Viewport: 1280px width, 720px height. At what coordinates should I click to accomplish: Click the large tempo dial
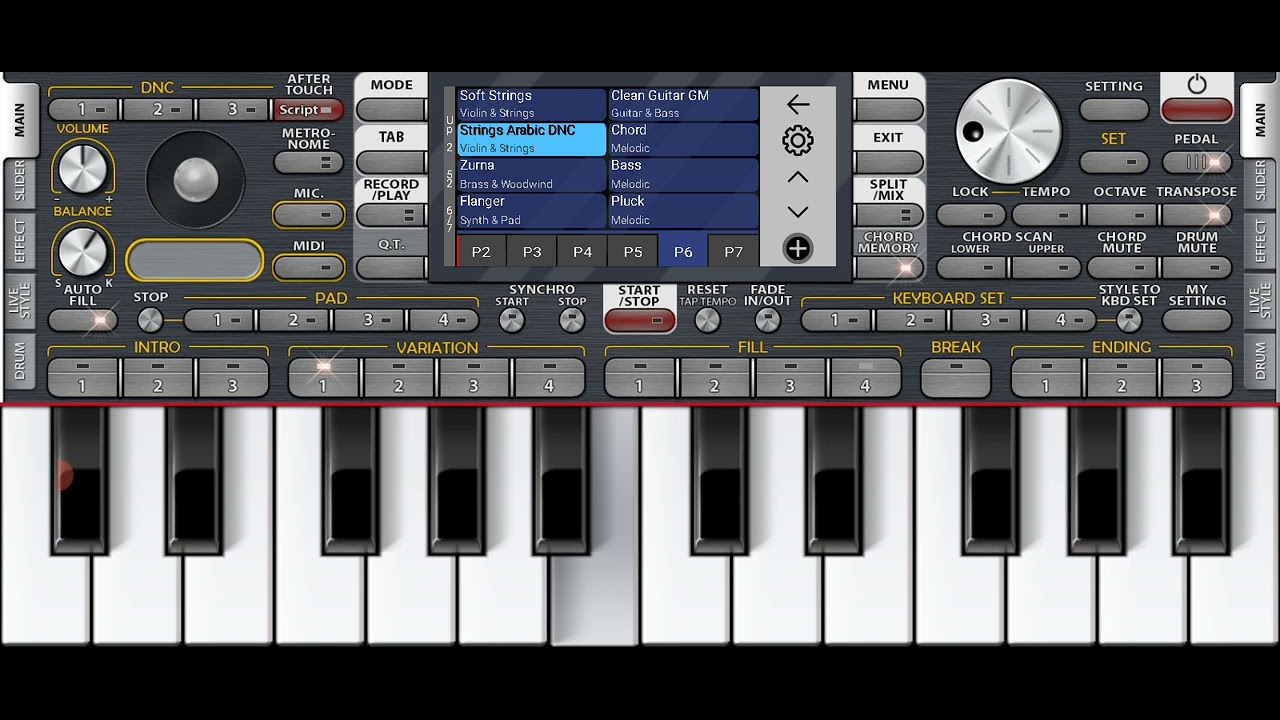tap(1008, 131)
